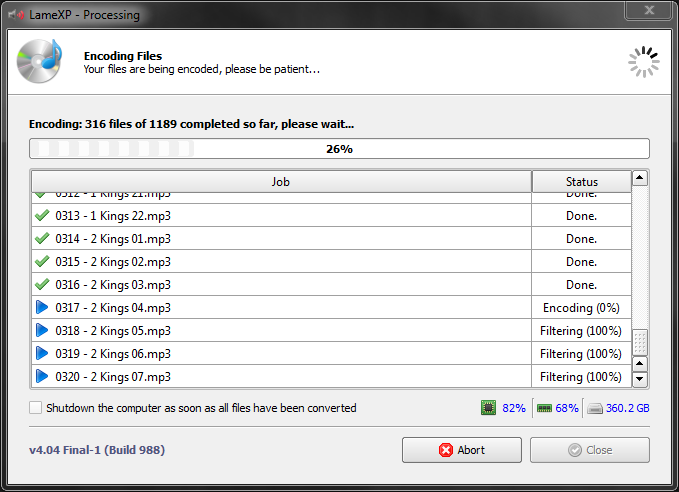Click the LameXP speaker icon in title bar

click(16, 15)
